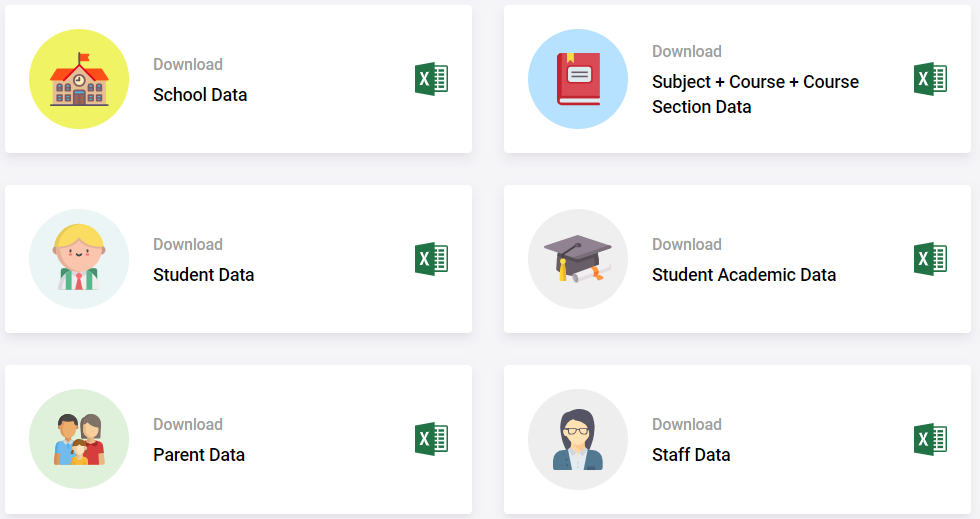Click the red book icon
The image size is (980, 519).
click(578, 79)
